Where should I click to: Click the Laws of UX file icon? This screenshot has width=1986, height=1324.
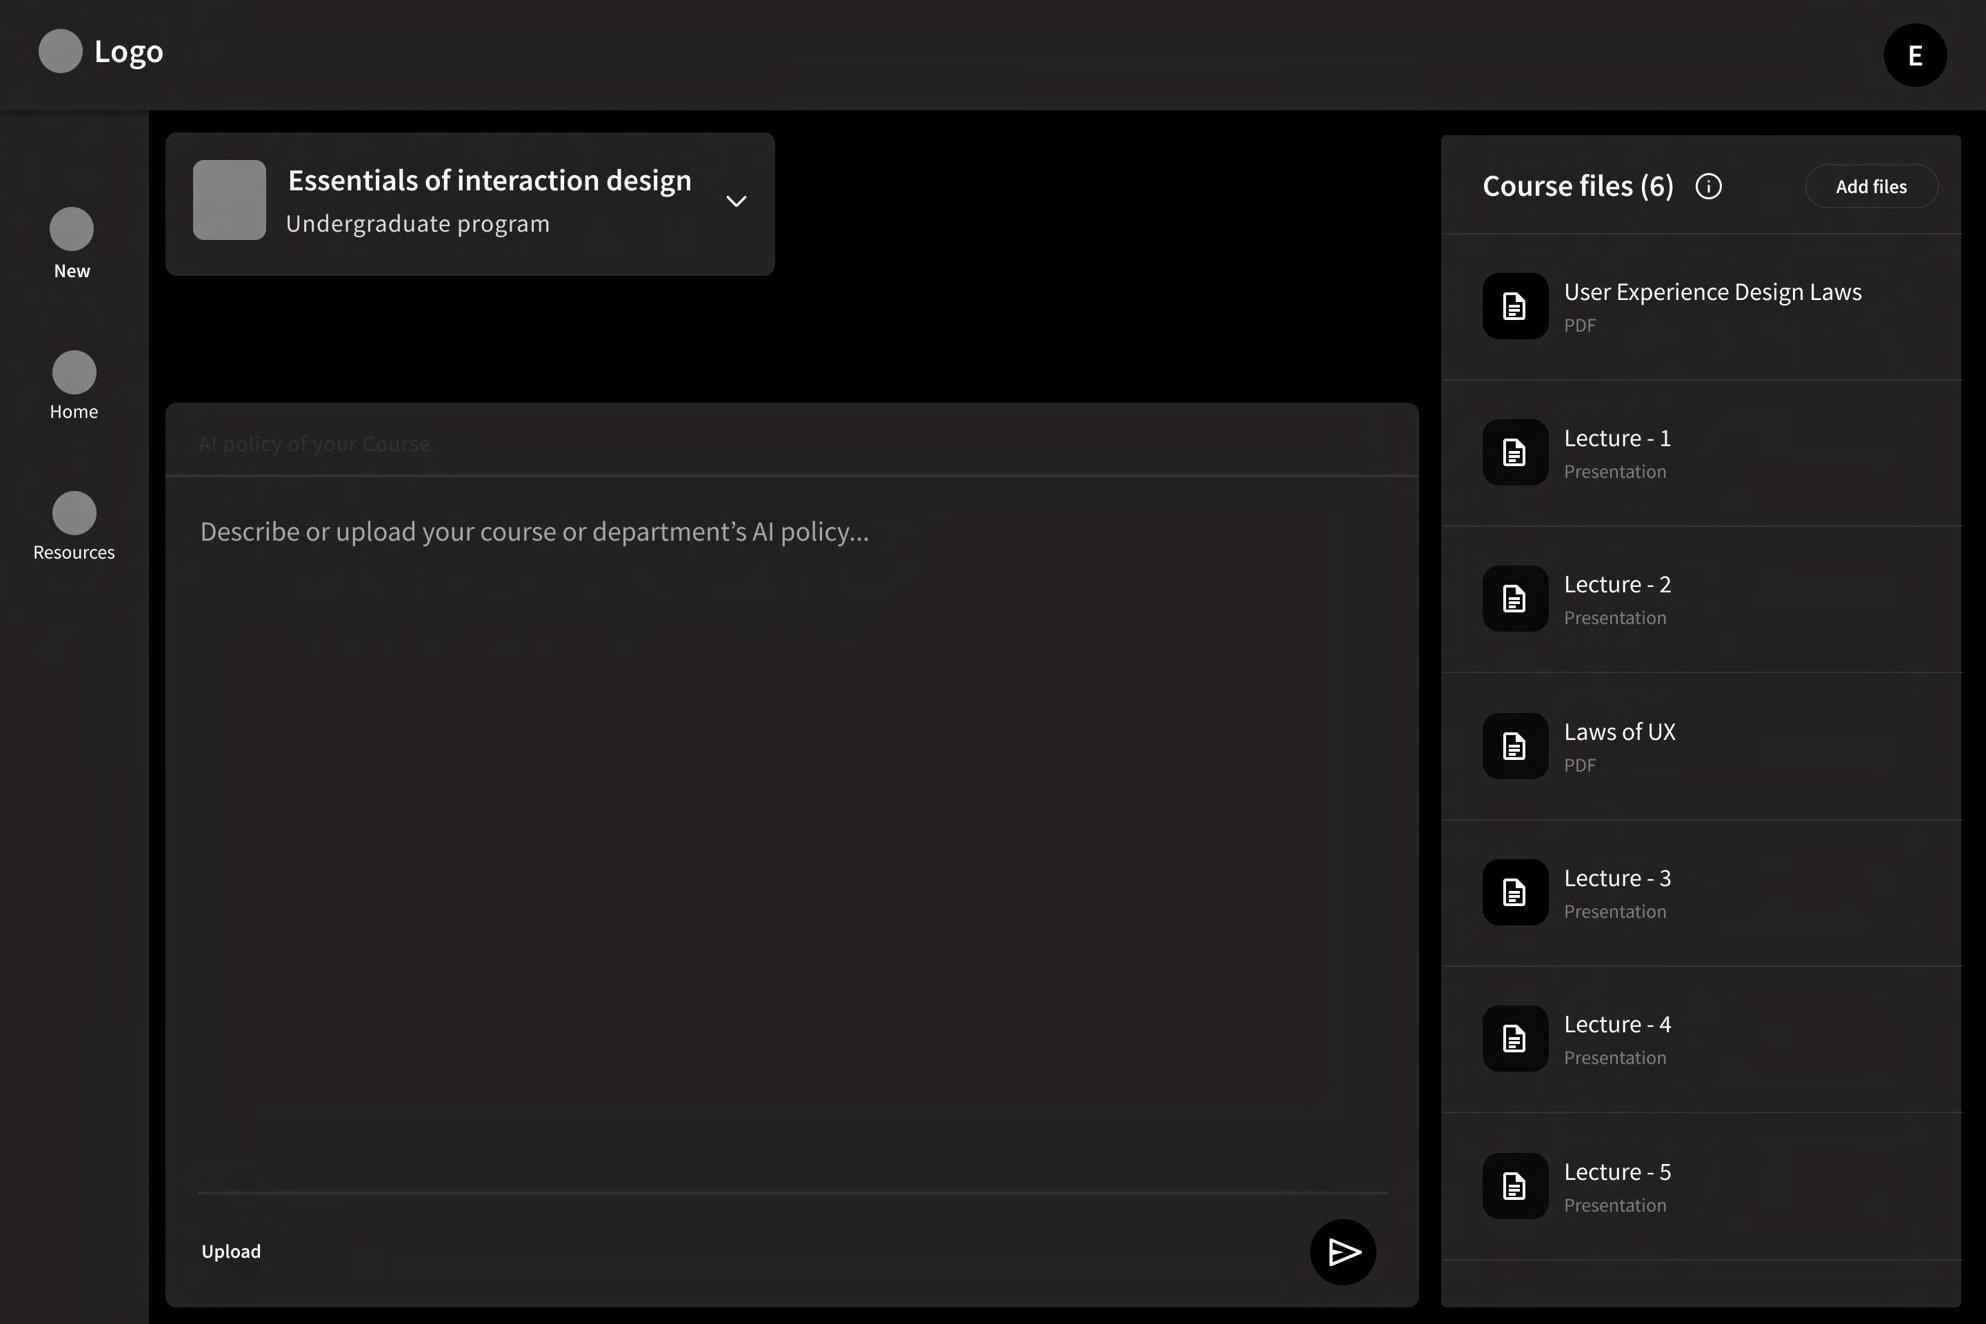1514,746
